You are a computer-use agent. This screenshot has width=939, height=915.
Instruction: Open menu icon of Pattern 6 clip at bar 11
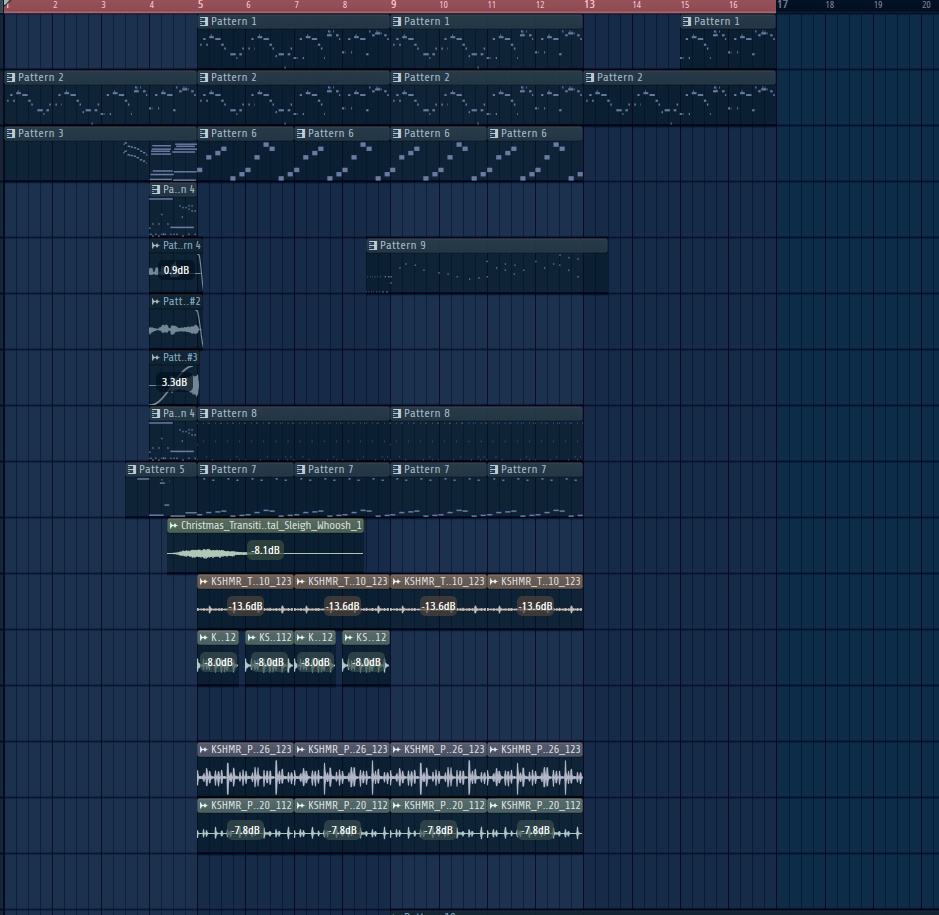(493, 134)
